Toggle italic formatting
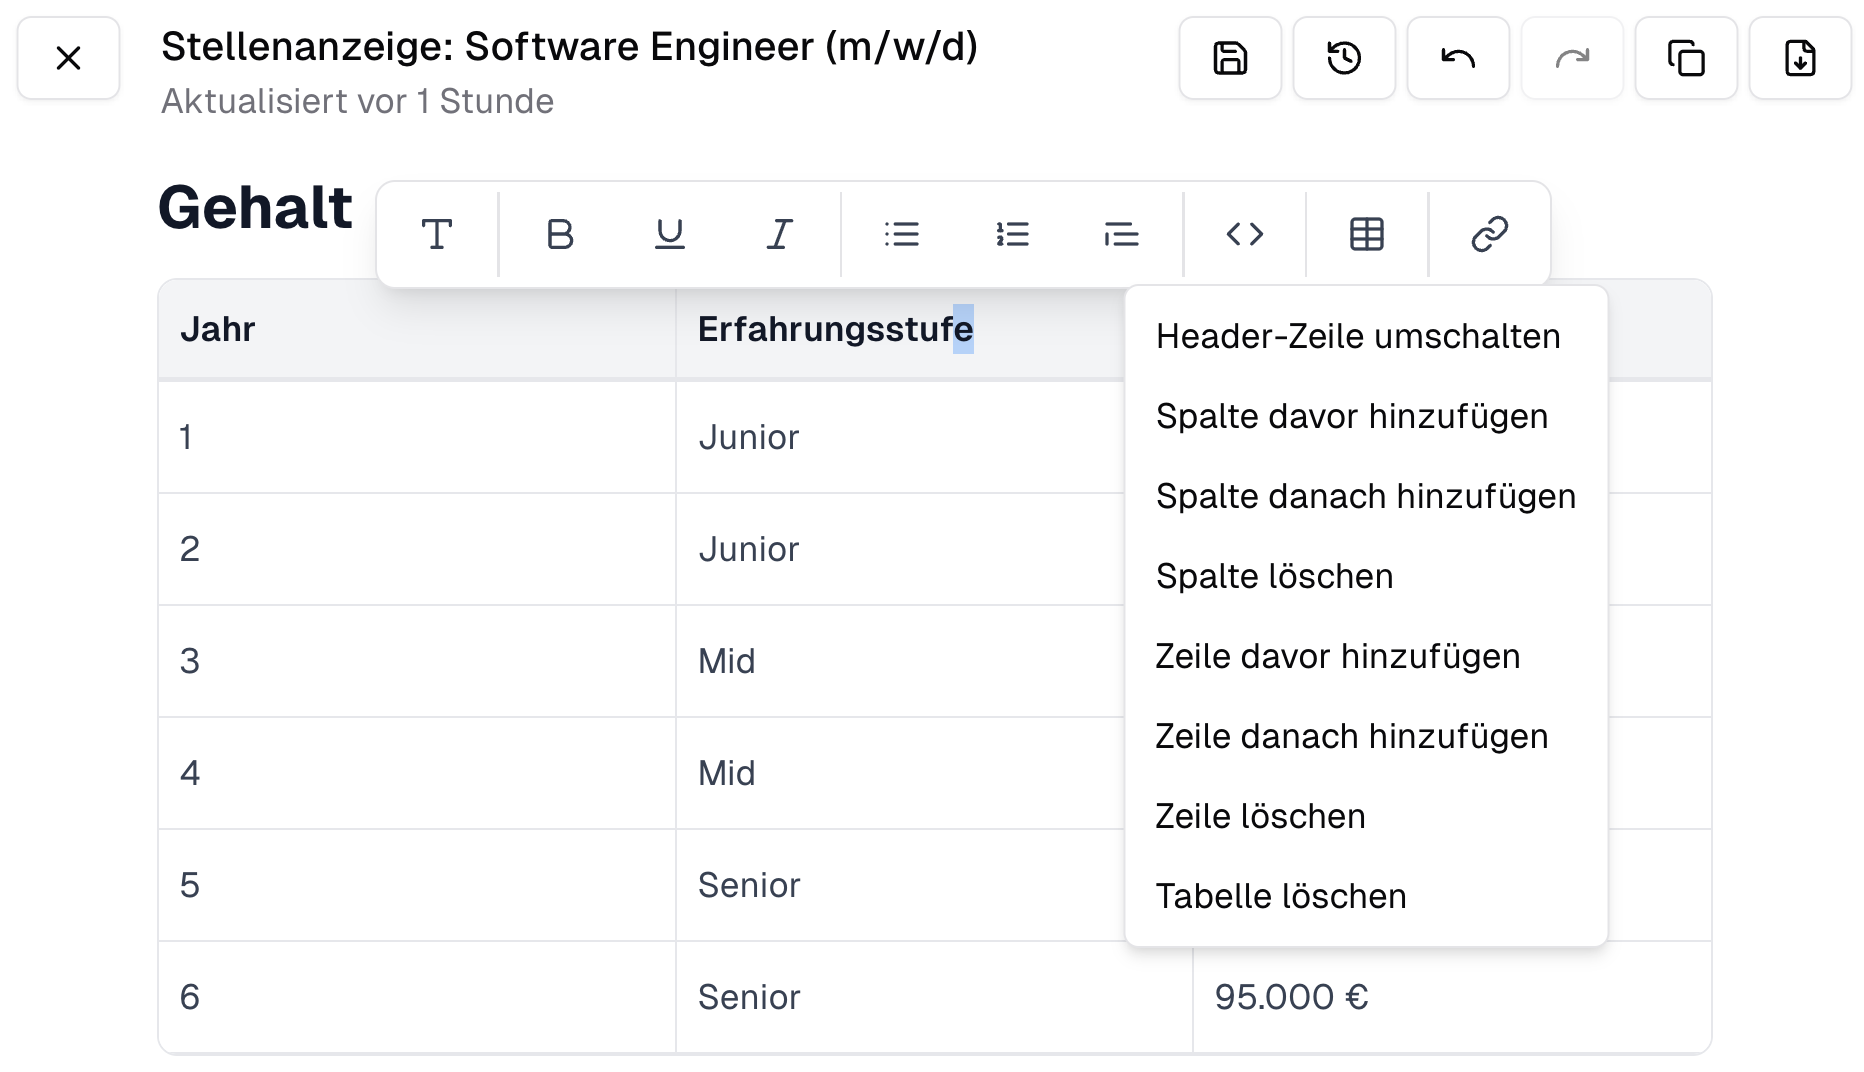This screenshot has height=1072, width=1864. point(779,235)
